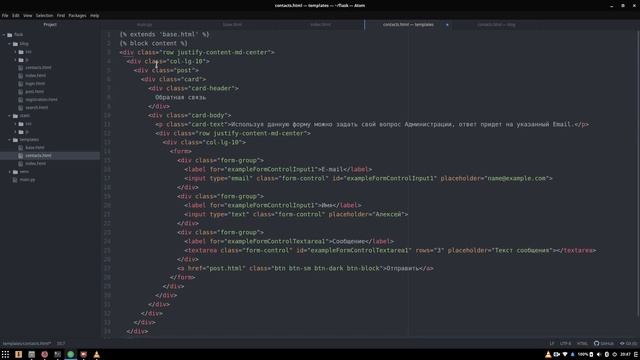This screenshot has width=640, height=360.
Task: Click the 20:47 clock in the tray
Action: [625, 355]
